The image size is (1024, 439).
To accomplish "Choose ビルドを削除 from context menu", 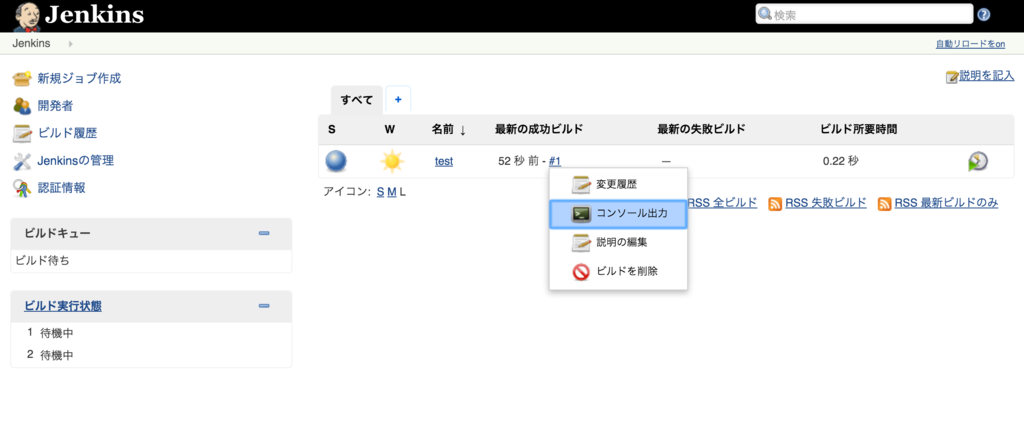I will 618,272.
